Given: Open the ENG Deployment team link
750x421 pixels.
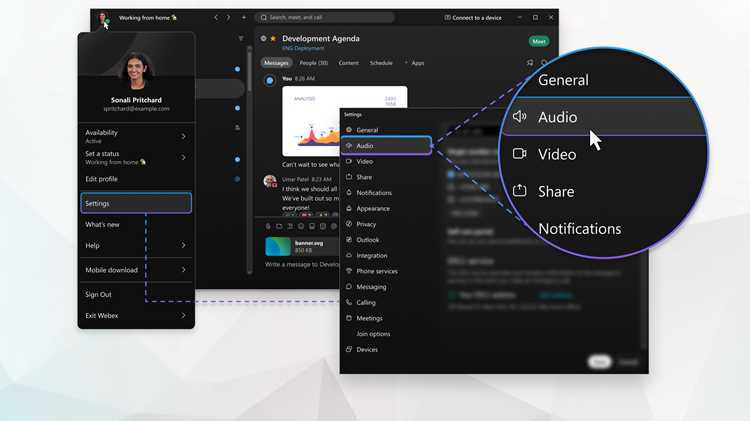Looking at the screenshot, I should [303, 48].
